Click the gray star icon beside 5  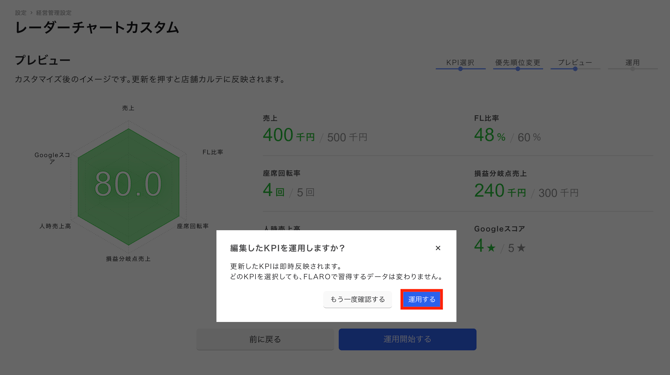coord(521,248)
